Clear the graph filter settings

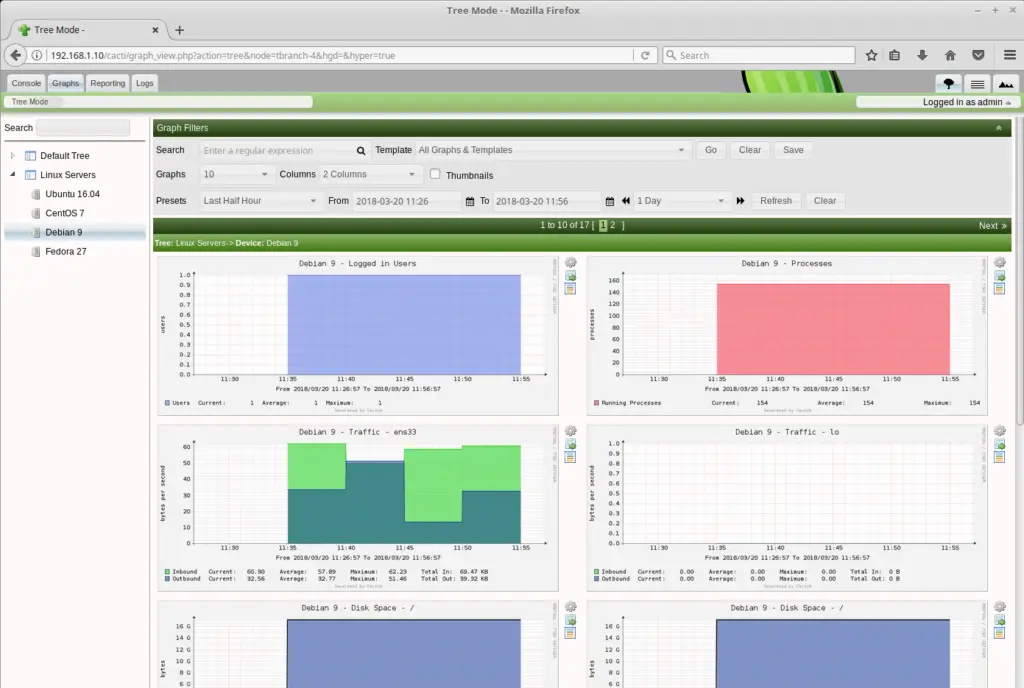(x=750, y=150)
